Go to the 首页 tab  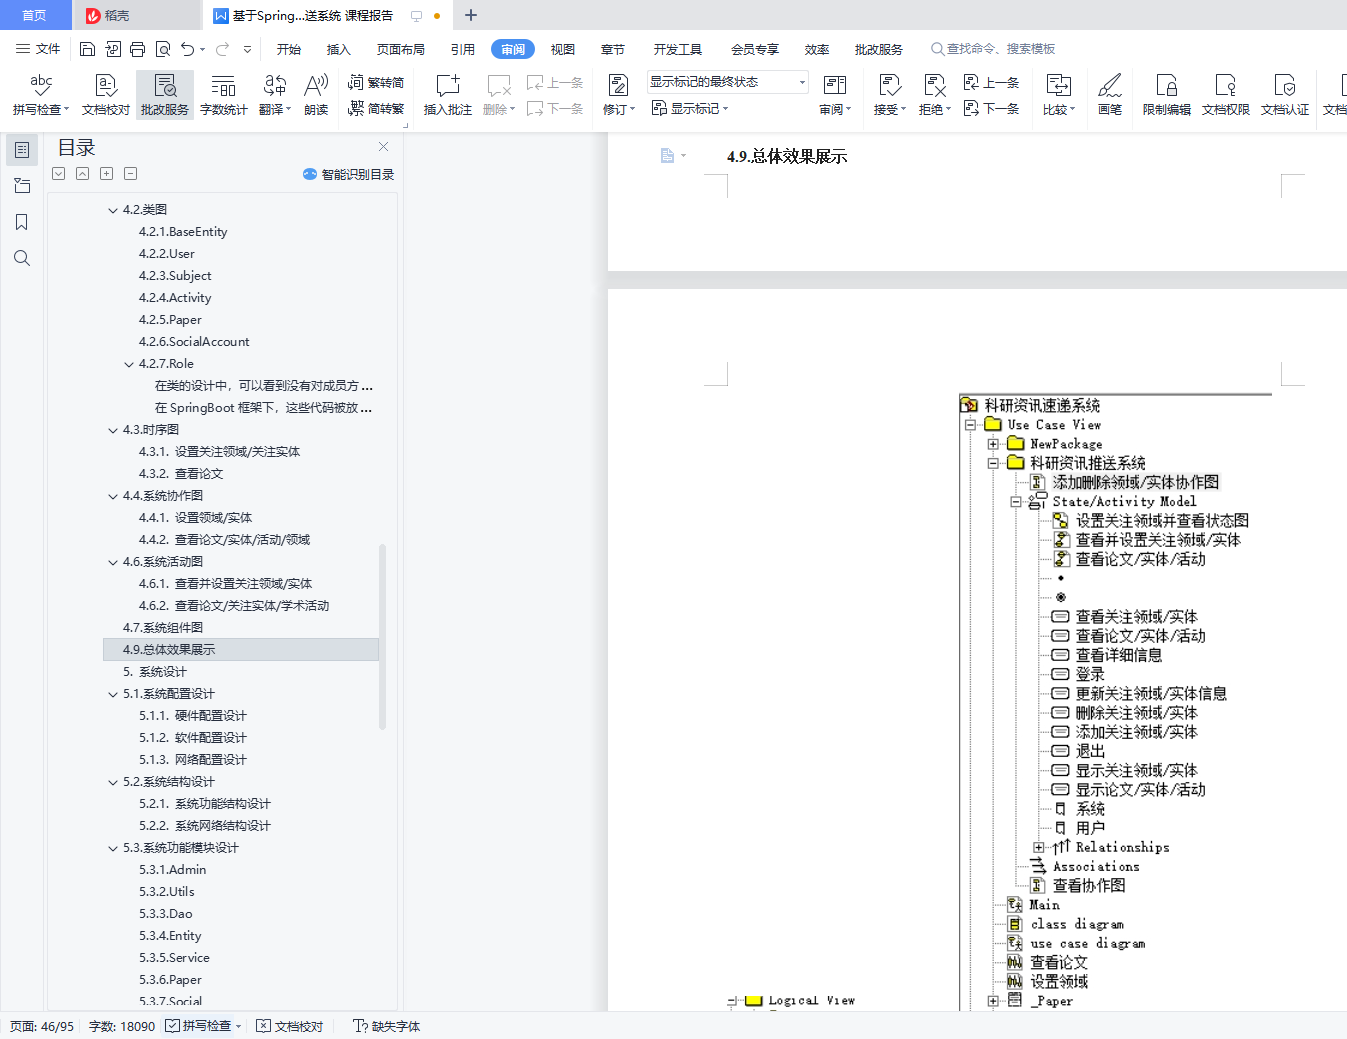[34, 15]
